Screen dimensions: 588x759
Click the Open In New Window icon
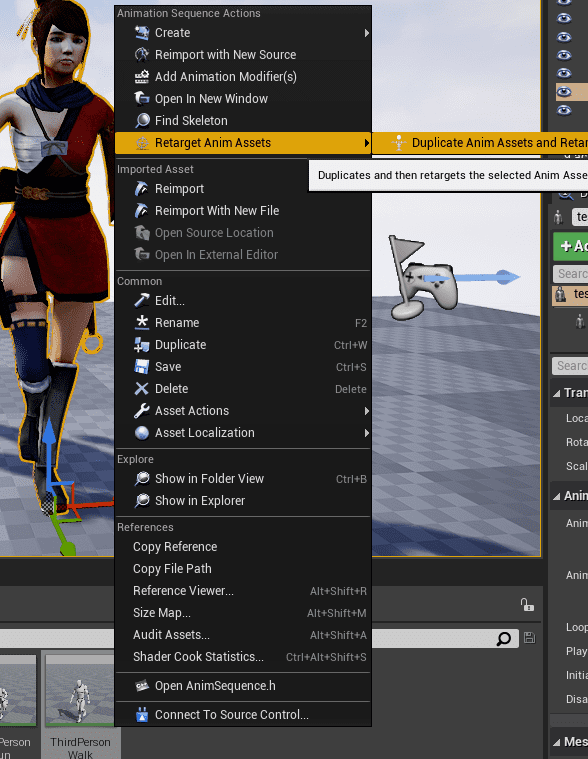[x=142, y=99]
